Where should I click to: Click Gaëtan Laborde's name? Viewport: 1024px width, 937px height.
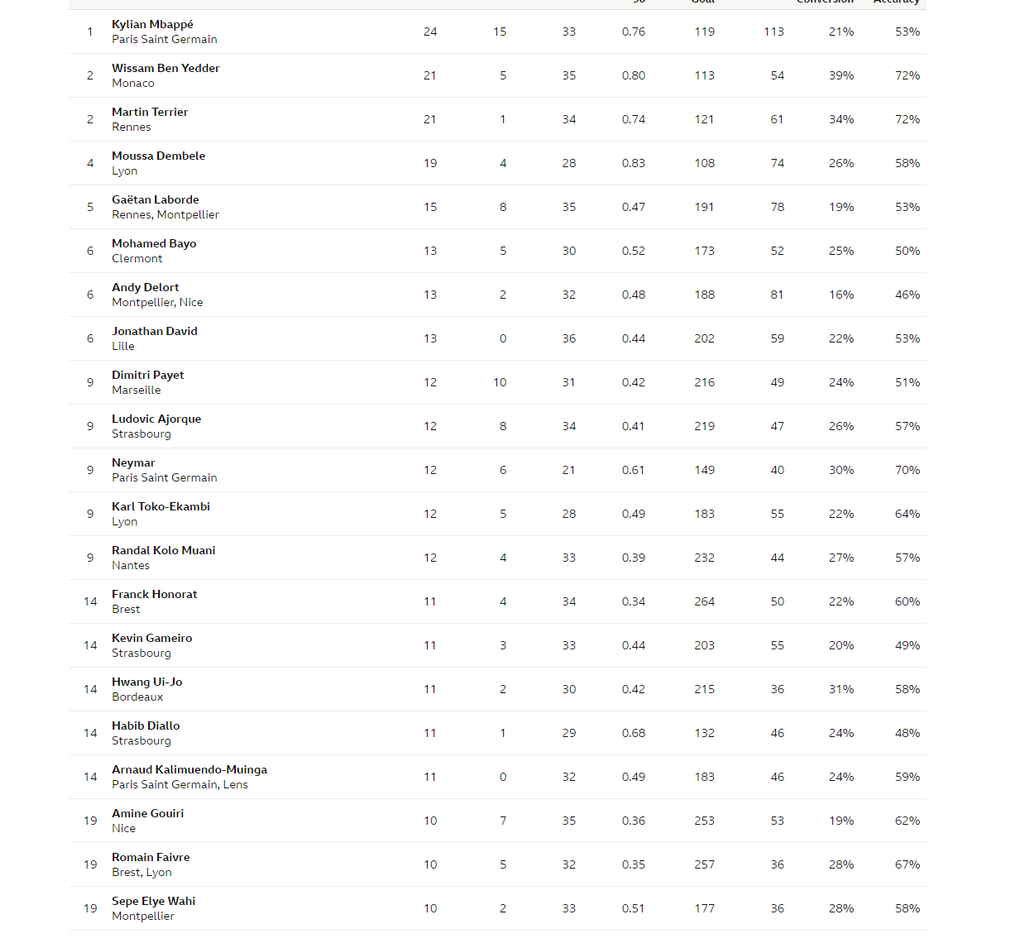155,200
